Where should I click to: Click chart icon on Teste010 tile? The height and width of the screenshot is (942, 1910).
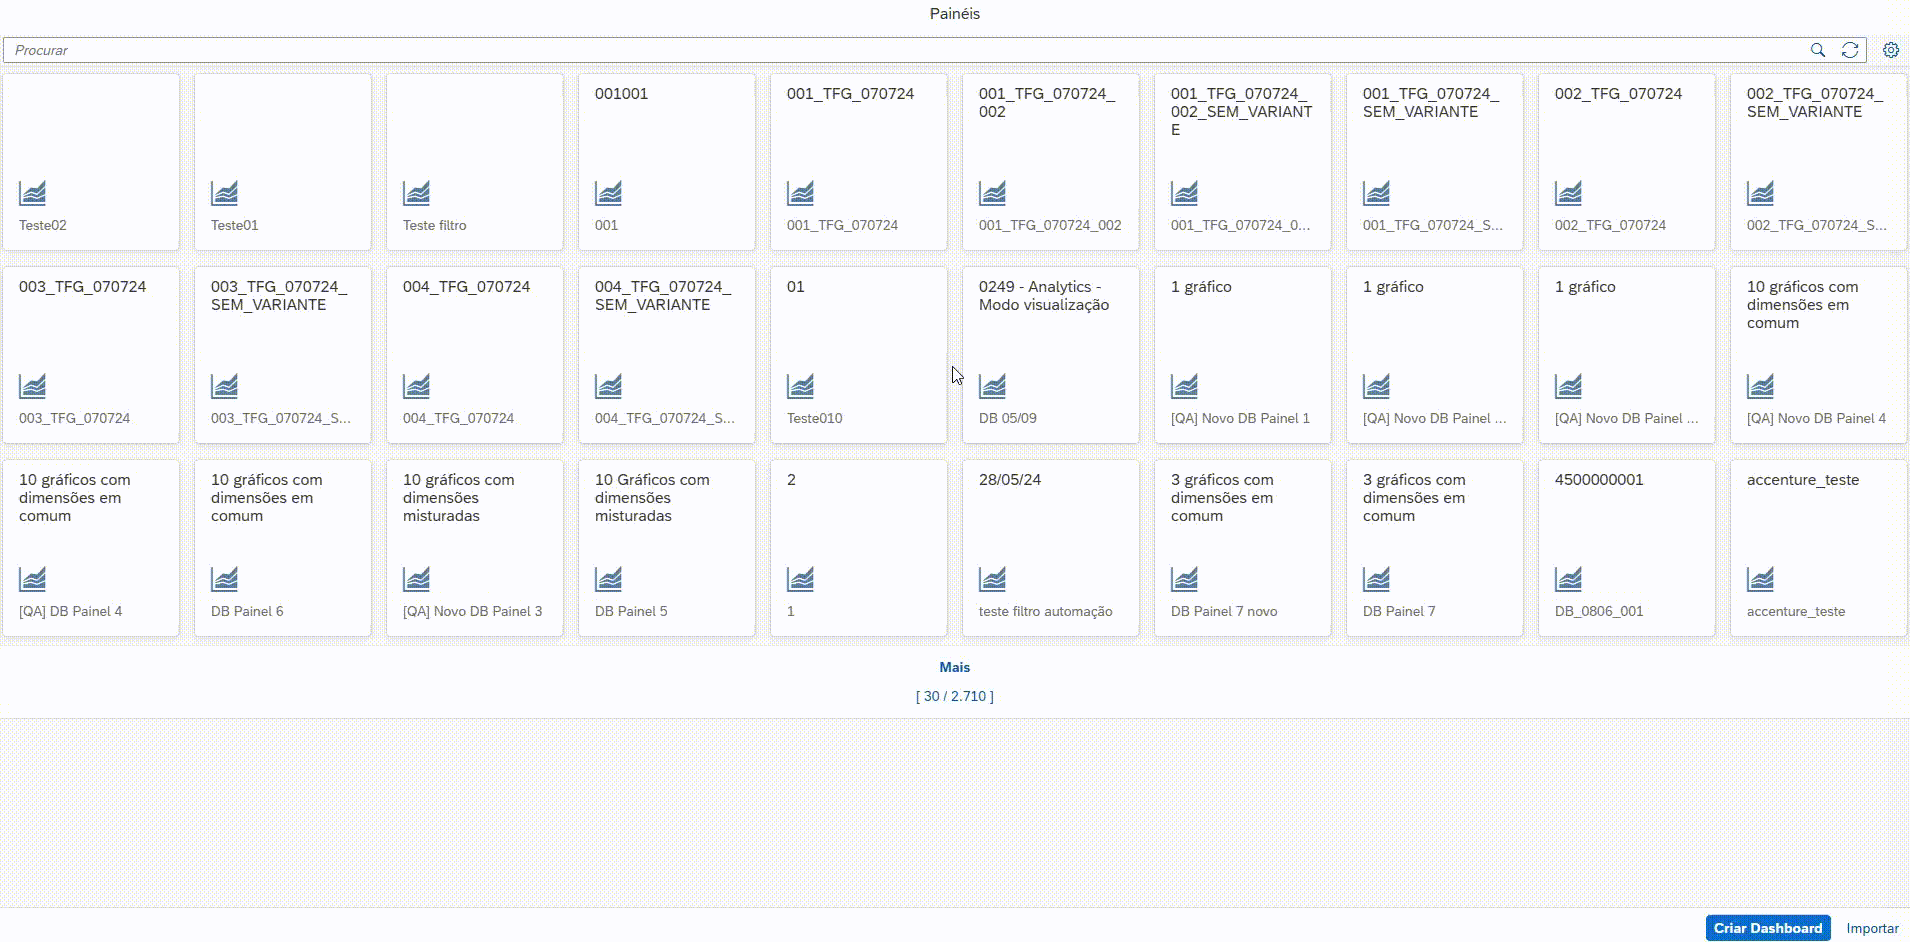coord(801,385)
